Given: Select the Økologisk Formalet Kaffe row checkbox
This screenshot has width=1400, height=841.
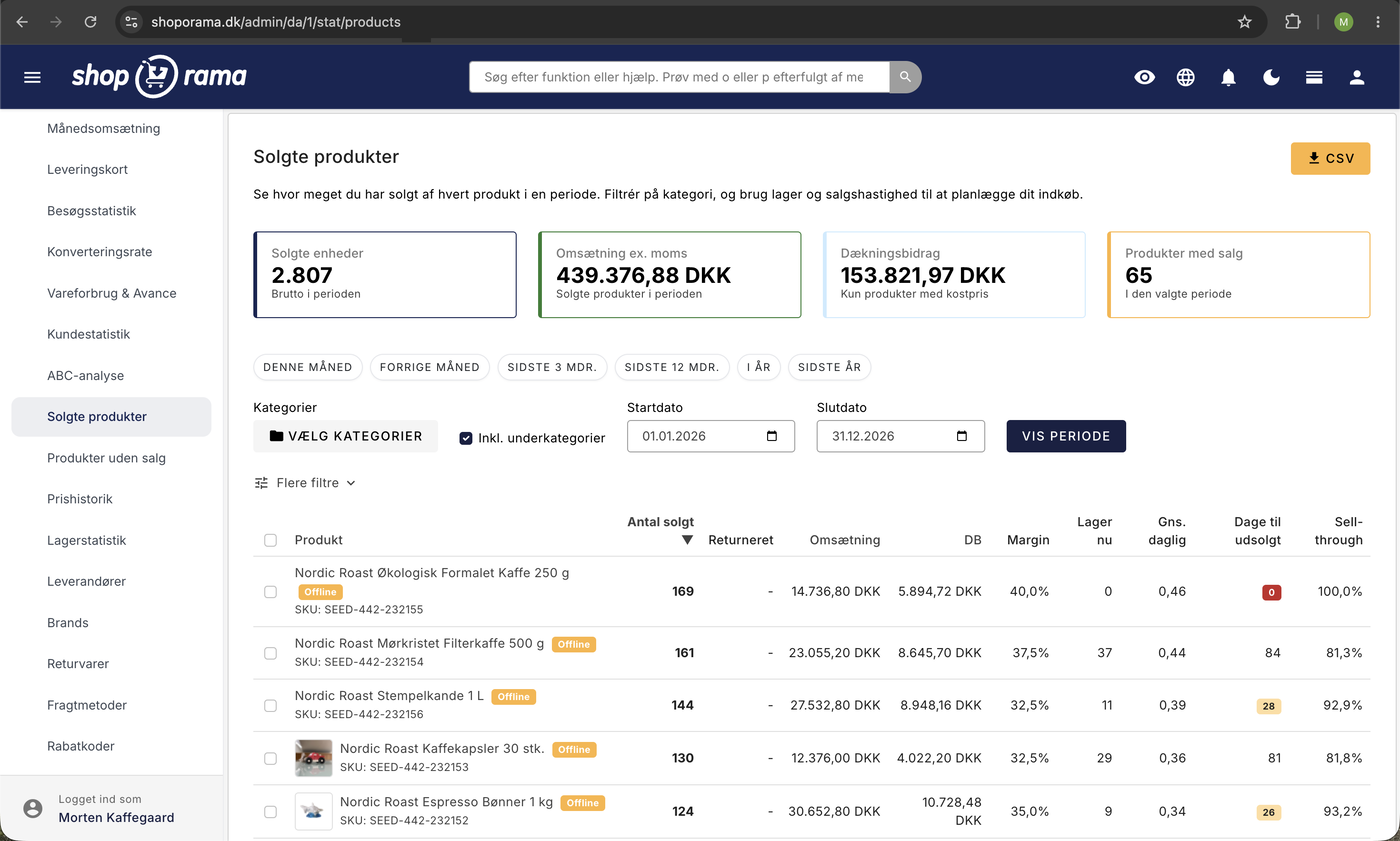Looking at the screenshot, I should pos(270,592).
